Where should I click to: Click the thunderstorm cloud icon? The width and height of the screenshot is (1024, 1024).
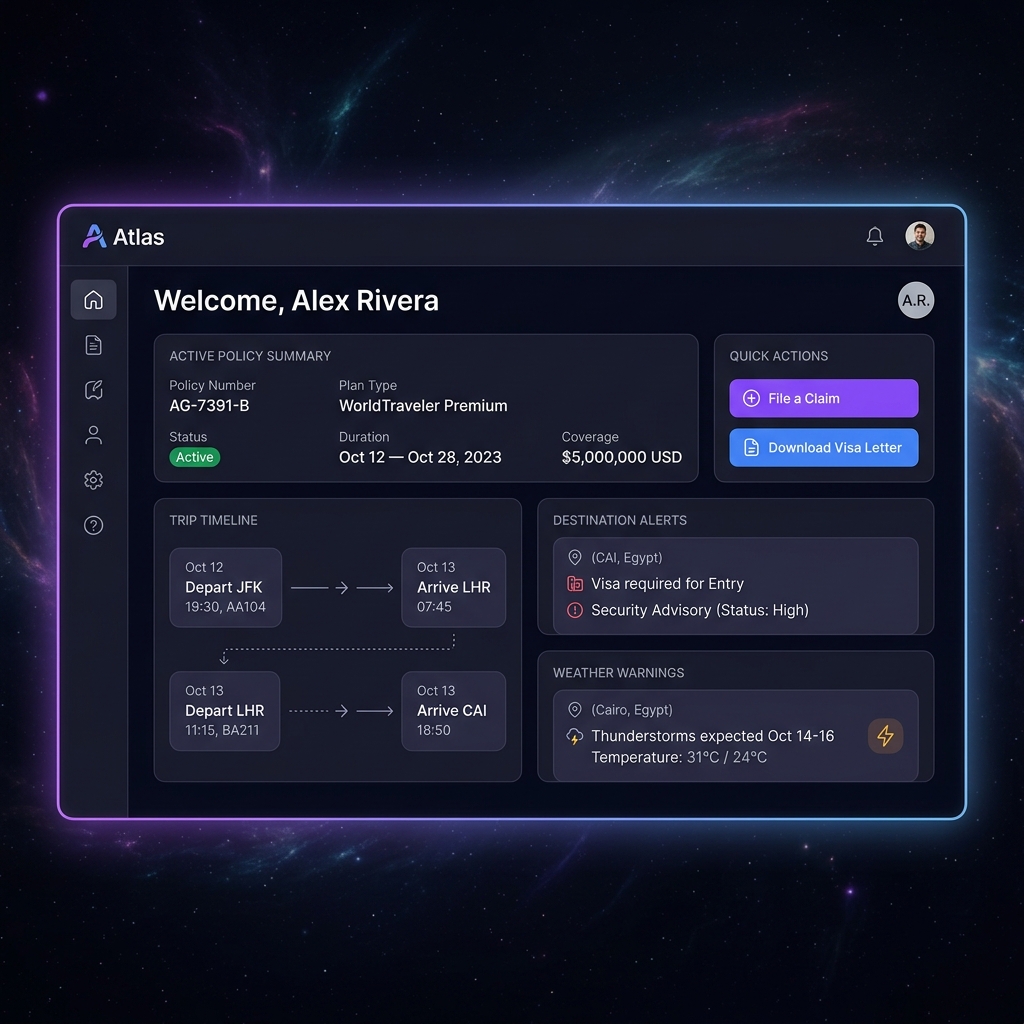tap(574, 737)
